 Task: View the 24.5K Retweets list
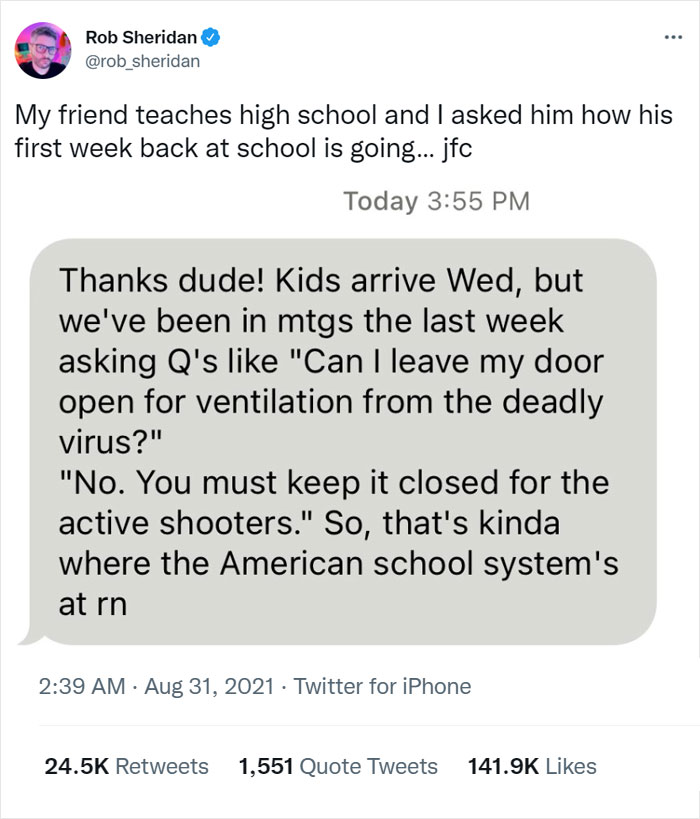[122, 765]
